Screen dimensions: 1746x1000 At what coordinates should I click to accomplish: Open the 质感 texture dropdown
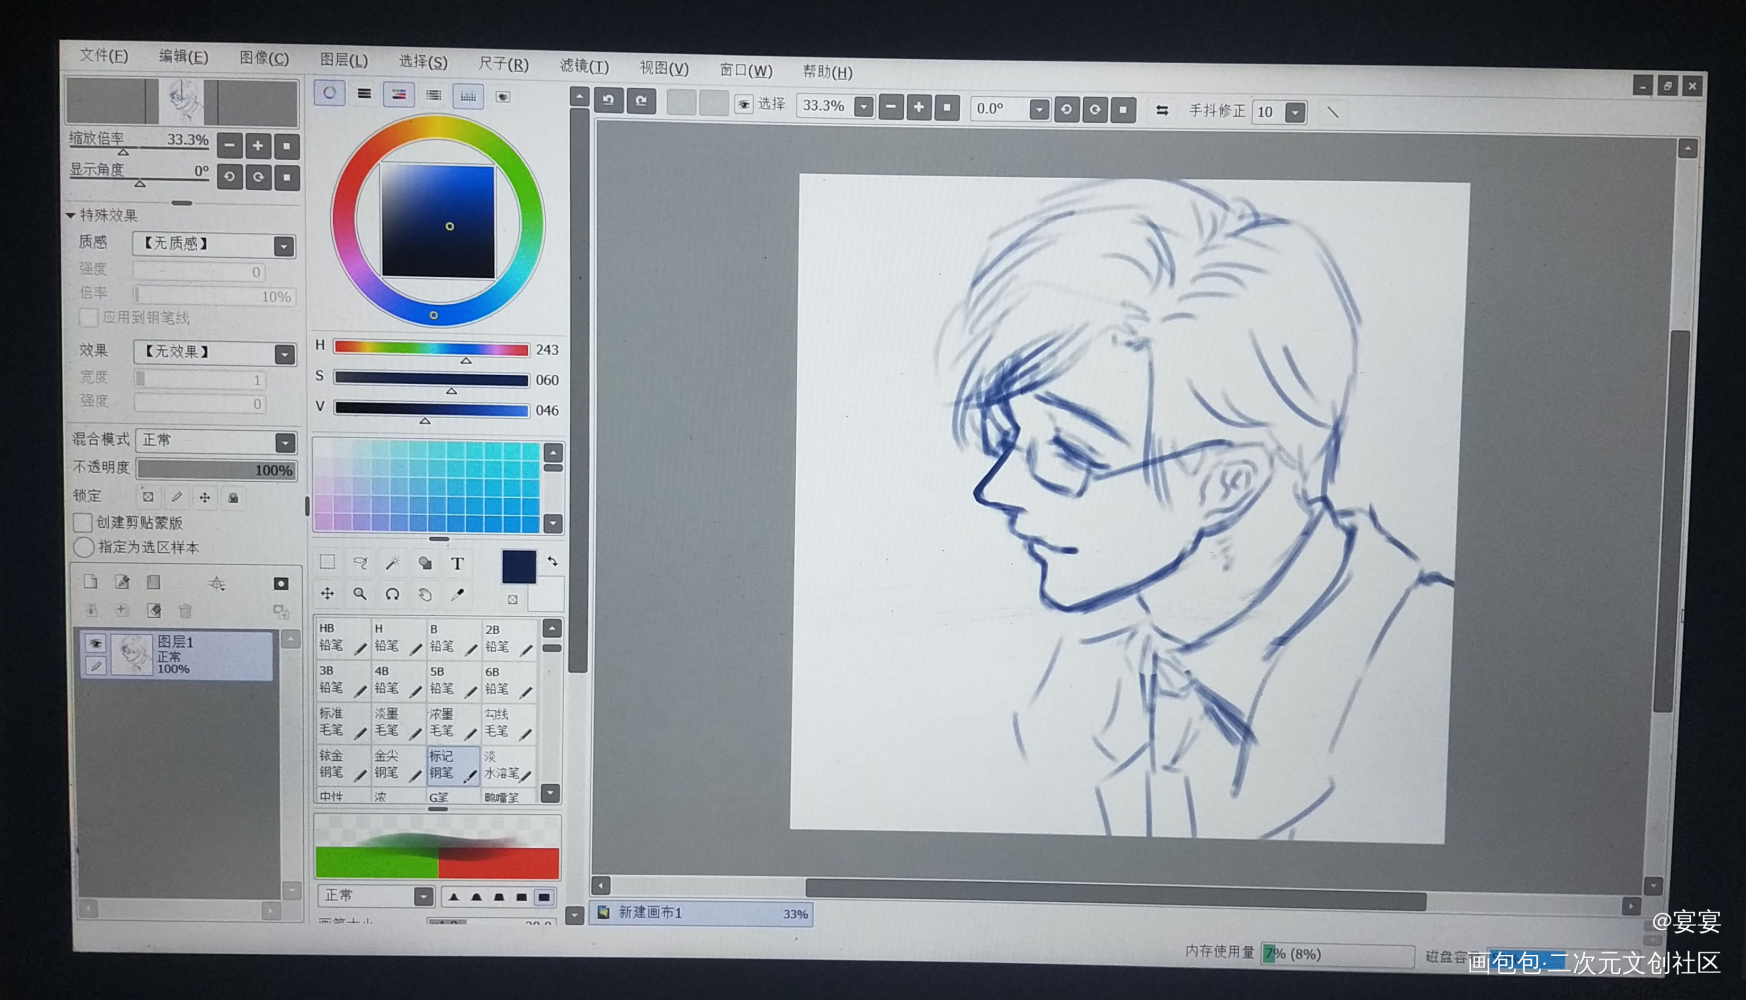[214, 244]
